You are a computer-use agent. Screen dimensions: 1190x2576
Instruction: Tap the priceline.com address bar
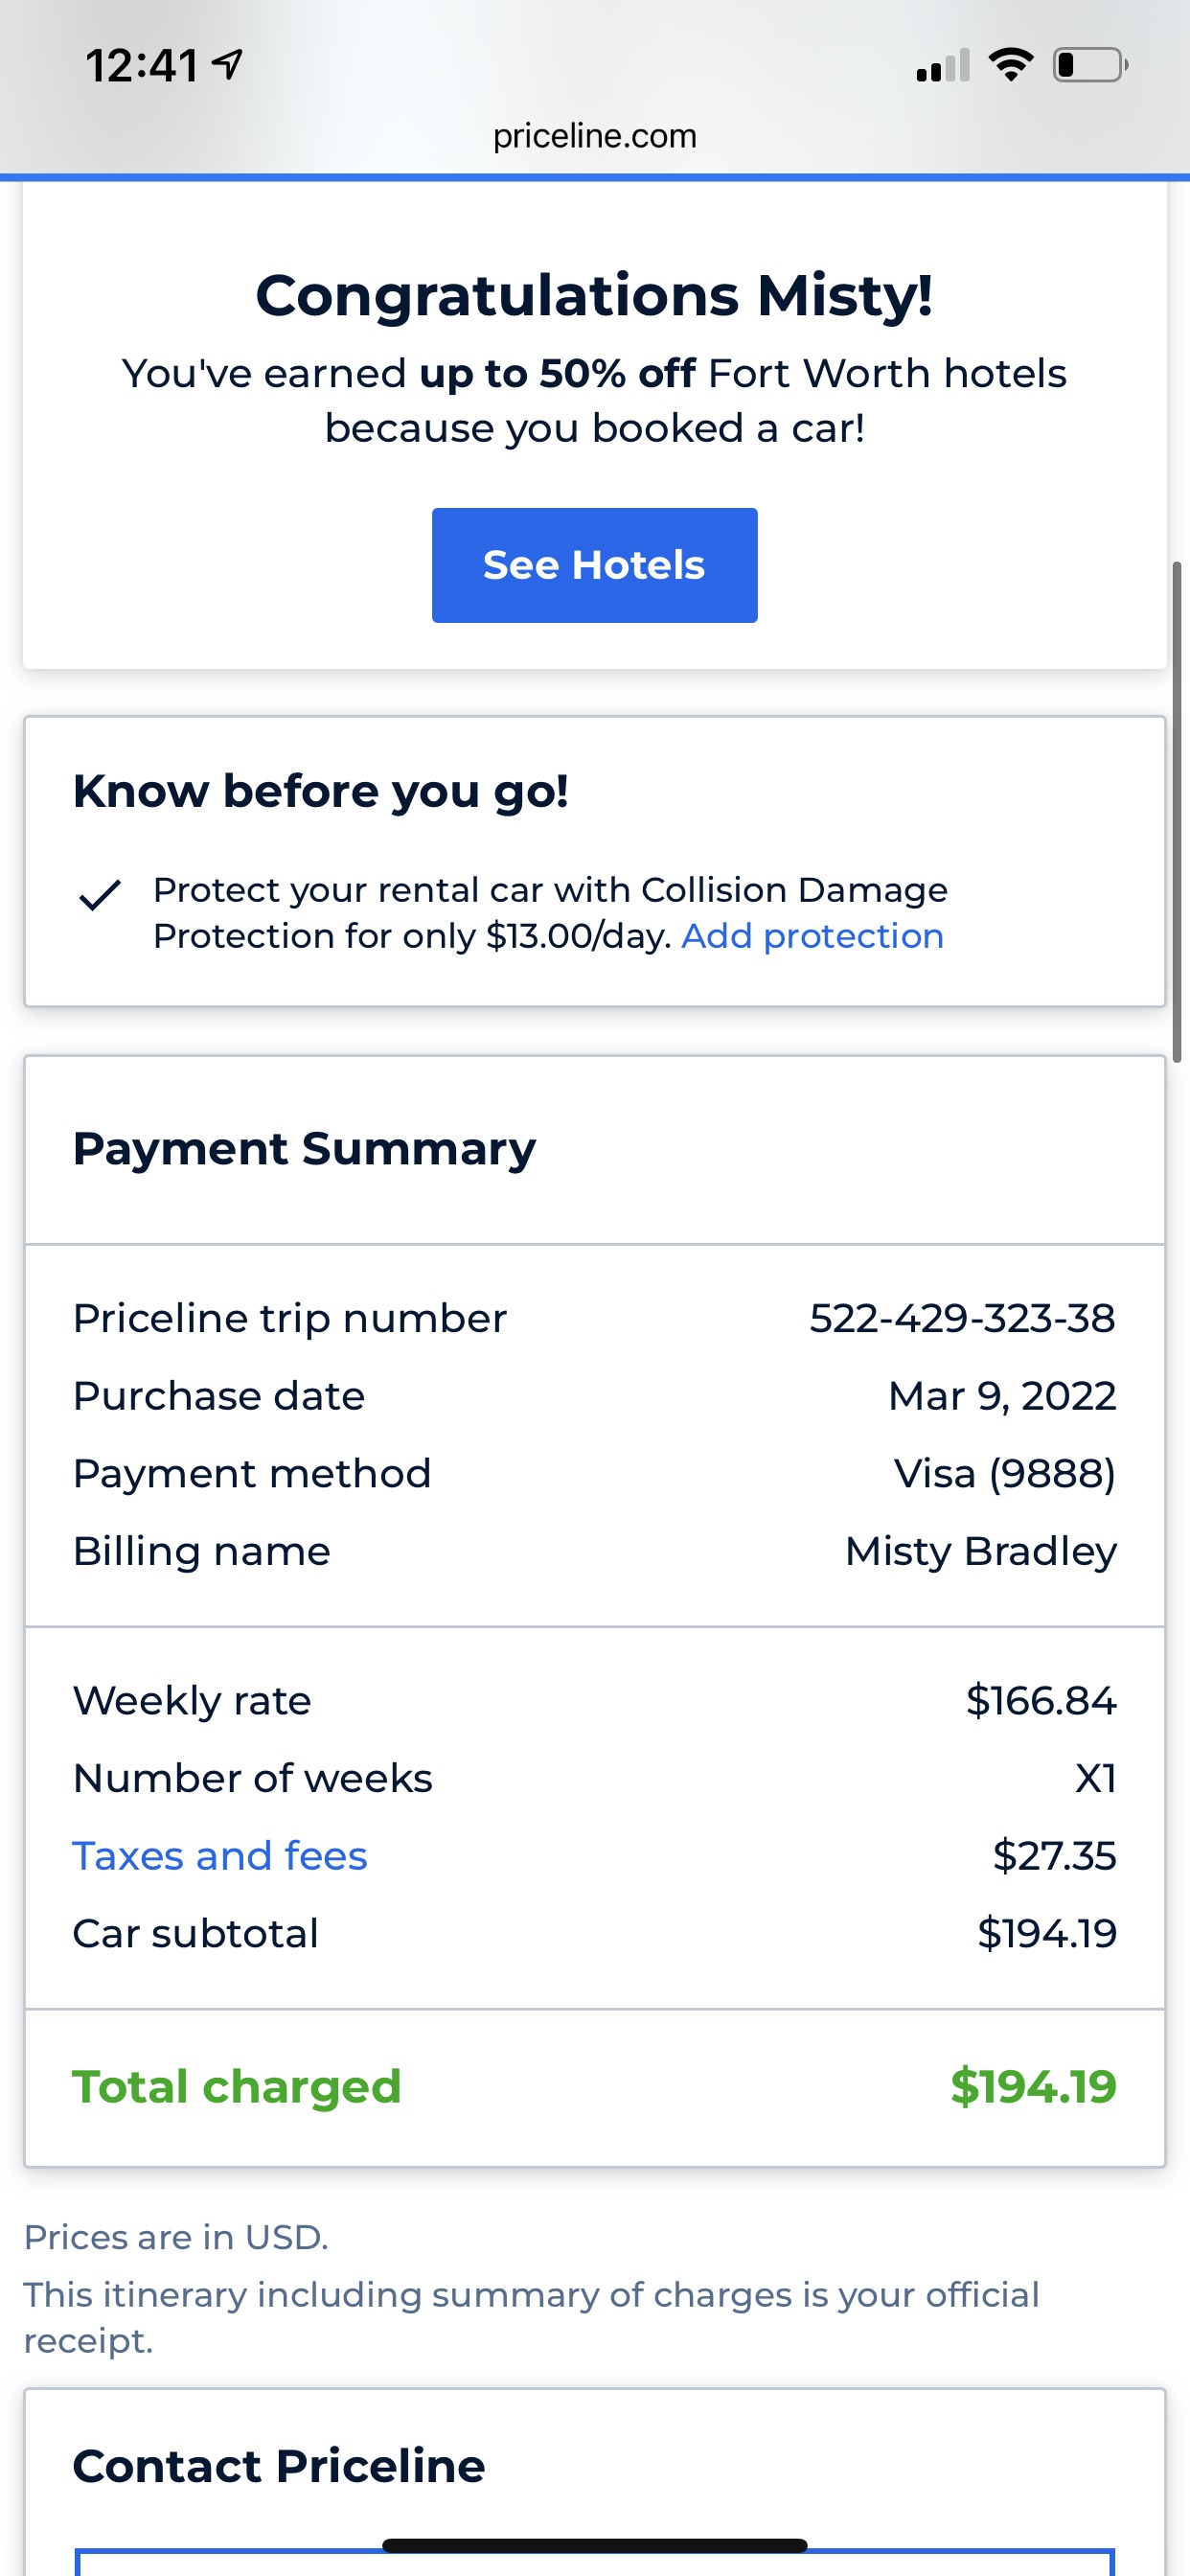(x=594, y=136)
